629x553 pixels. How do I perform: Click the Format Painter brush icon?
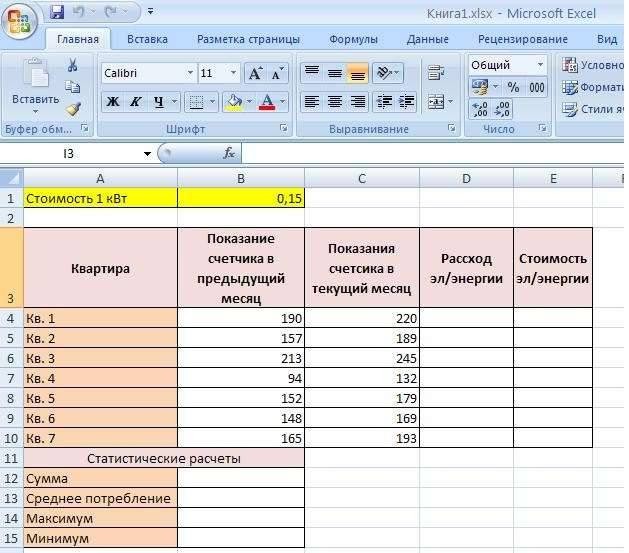[x=72, y=107]
